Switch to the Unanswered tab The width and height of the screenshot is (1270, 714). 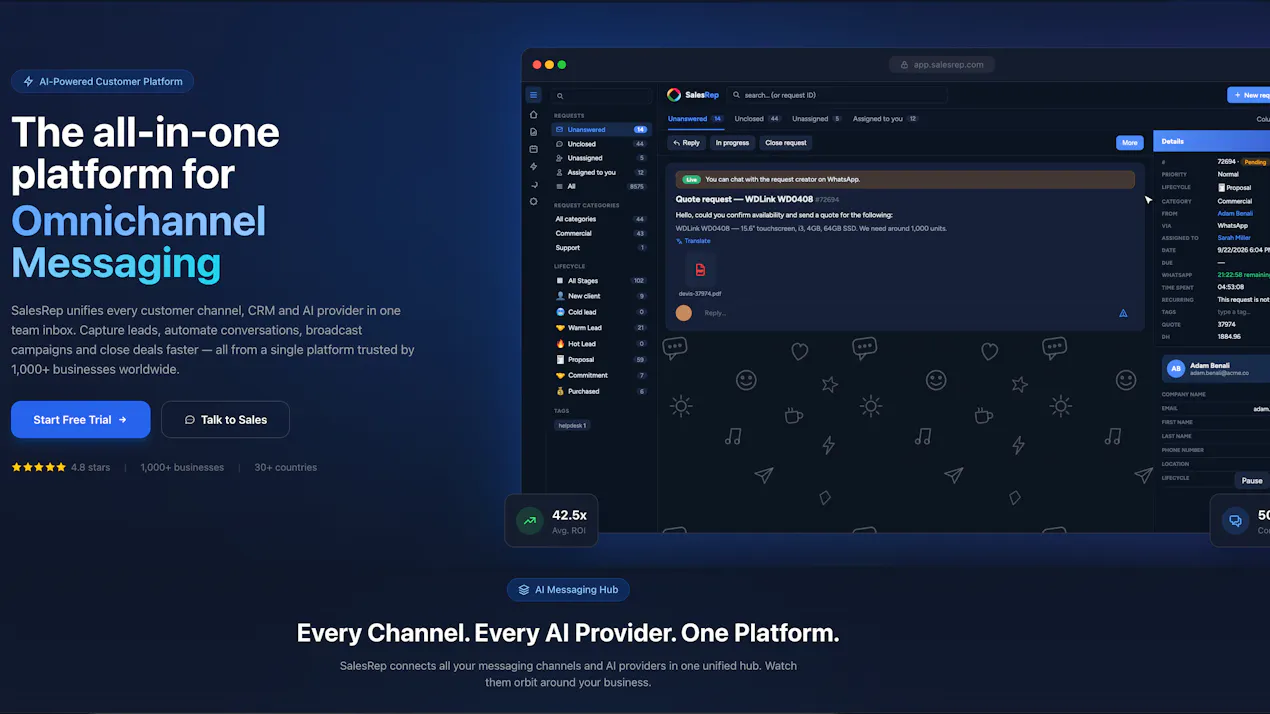tap(696, 119)
